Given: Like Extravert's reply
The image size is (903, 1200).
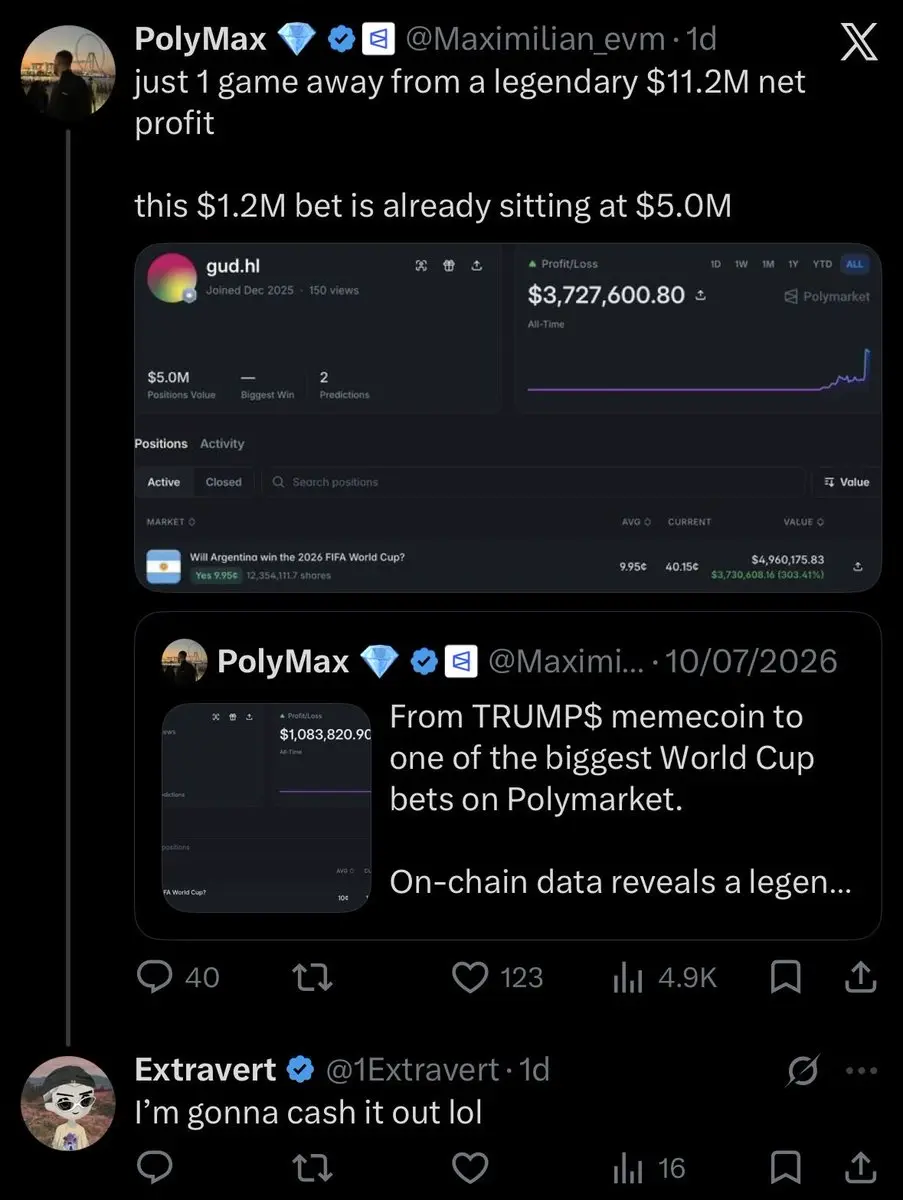Looking at the screenshot, I should (470, 1167).
